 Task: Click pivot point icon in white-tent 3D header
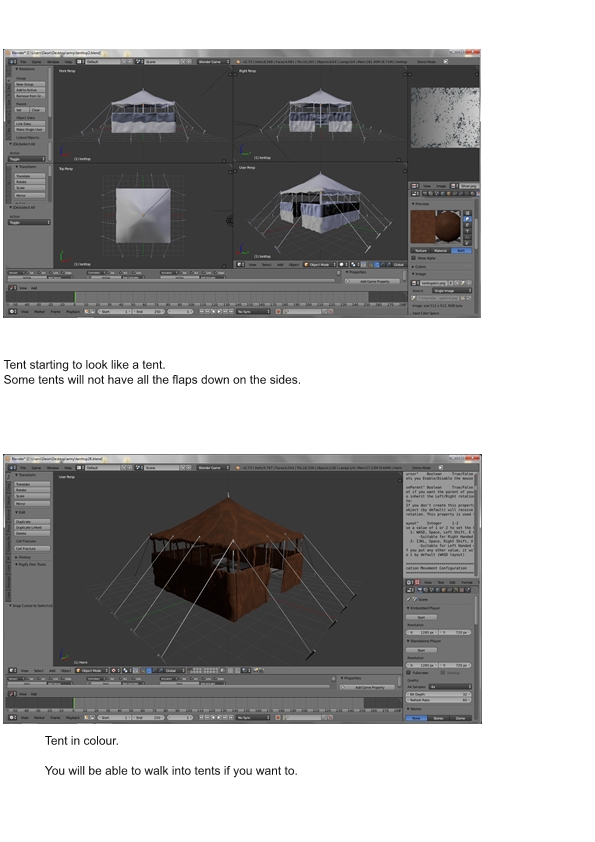pyautogui.click(x=354, y=264)
